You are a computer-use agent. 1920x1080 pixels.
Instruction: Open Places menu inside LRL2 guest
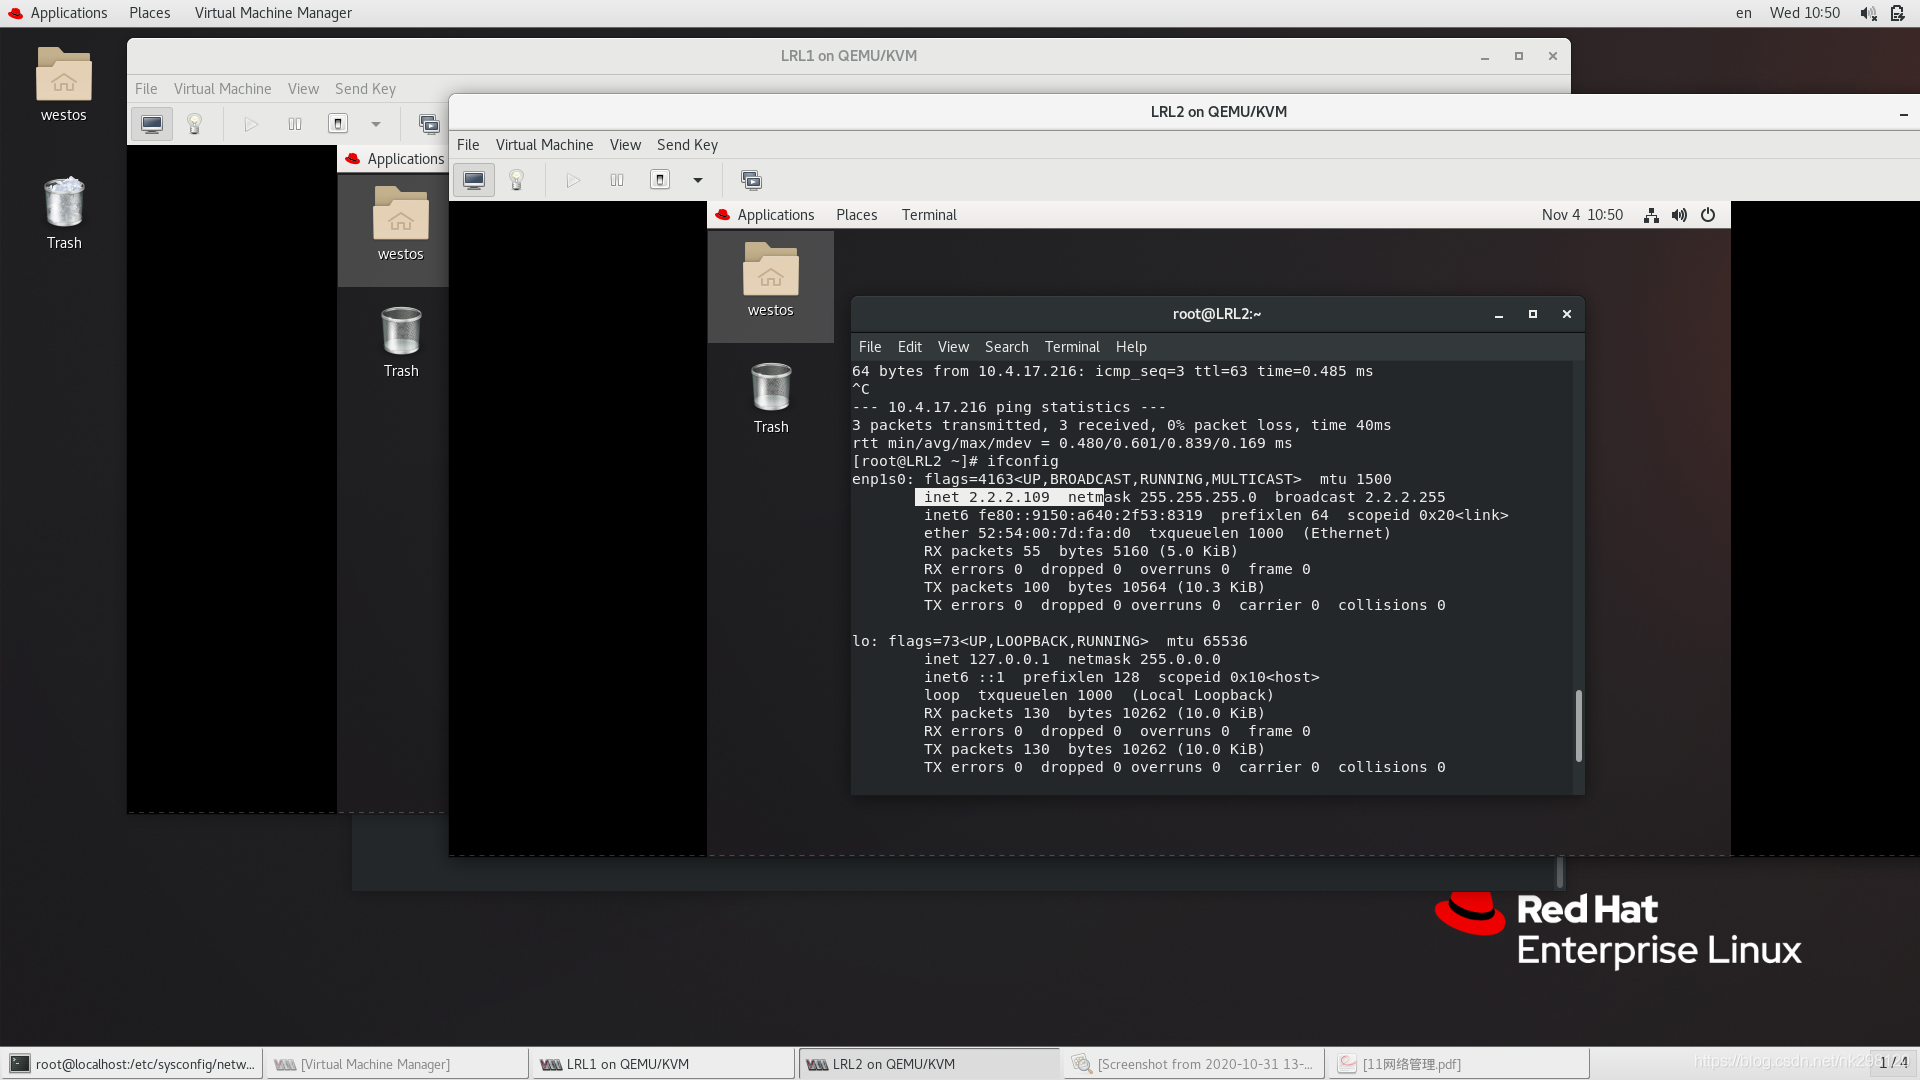pos(856,215)
